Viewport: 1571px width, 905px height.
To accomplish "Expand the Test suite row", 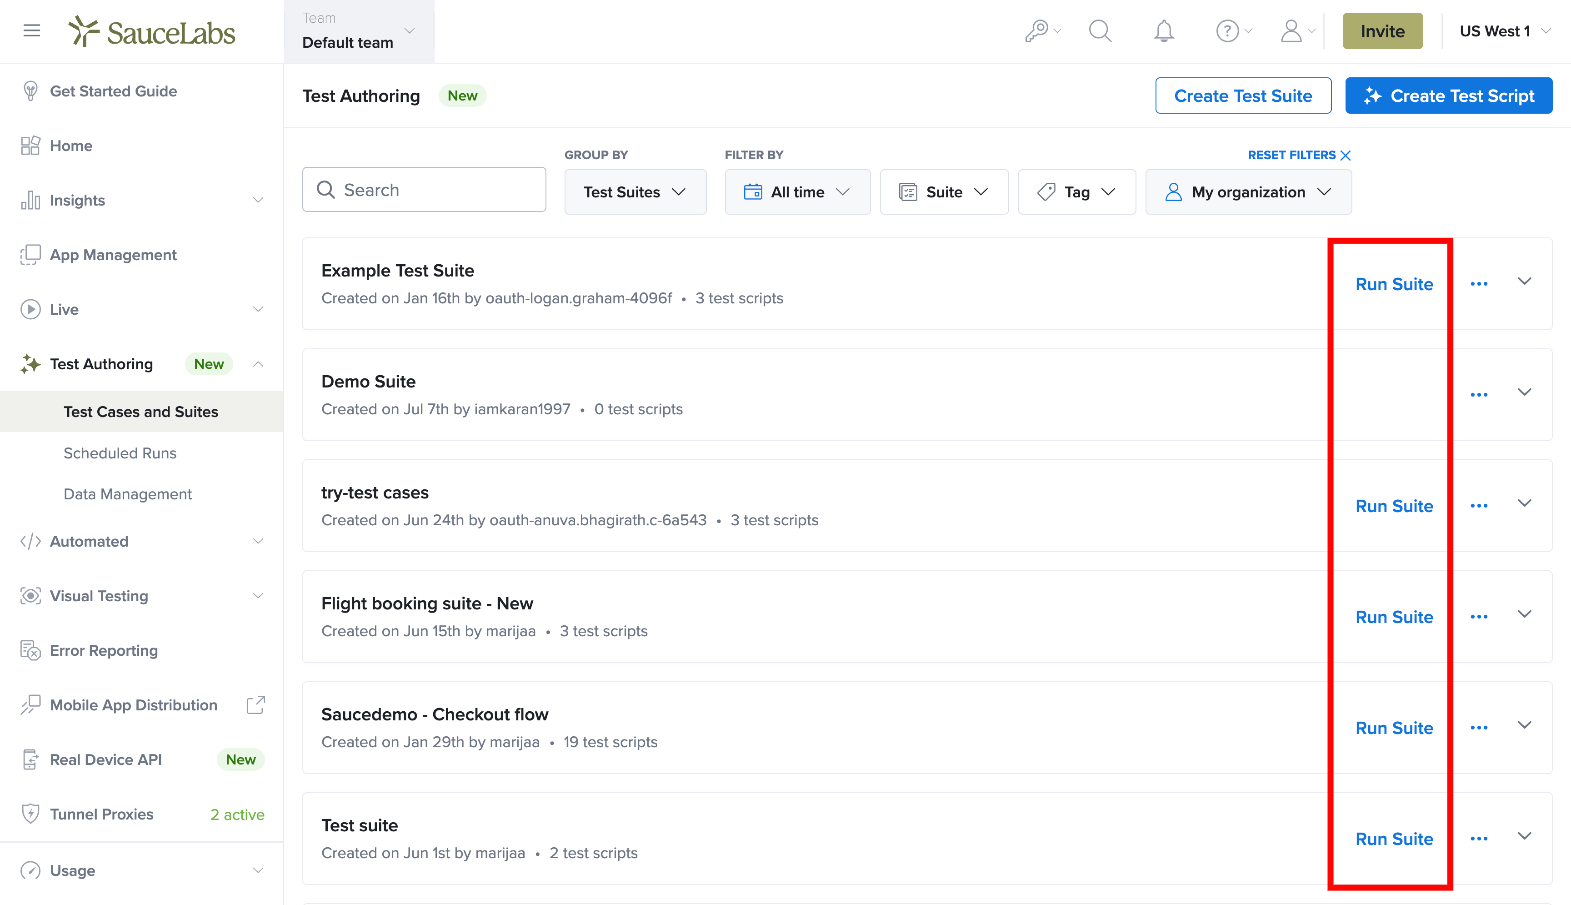I will coord(1524,837).
